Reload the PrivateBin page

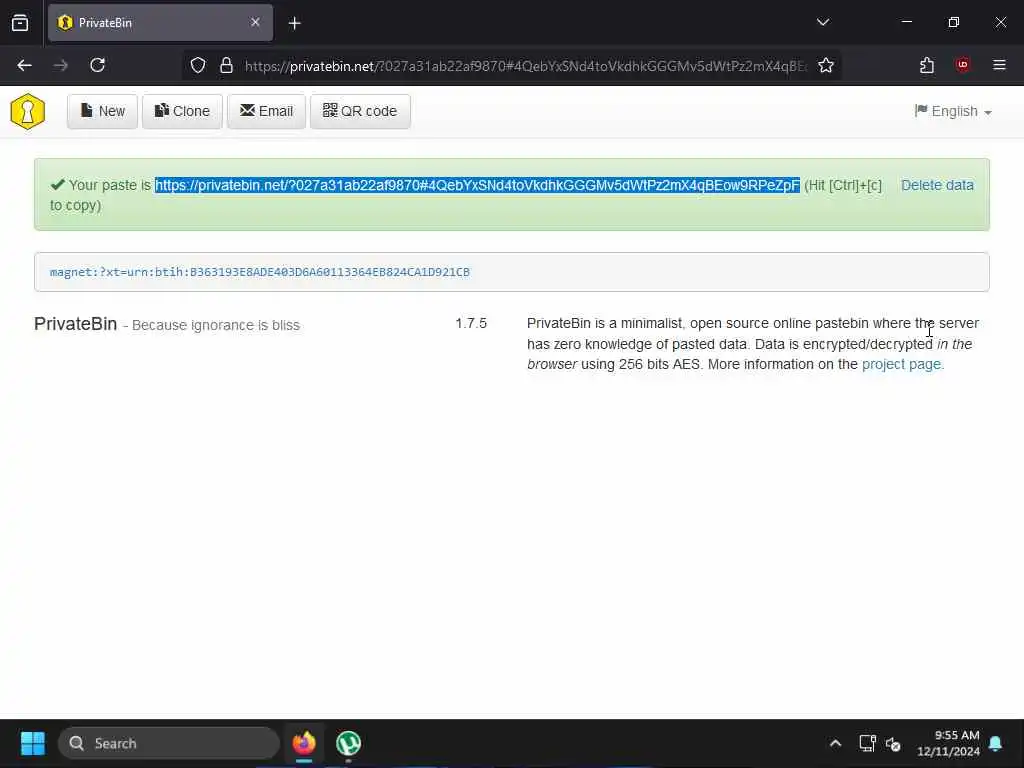tap(97, 65)
